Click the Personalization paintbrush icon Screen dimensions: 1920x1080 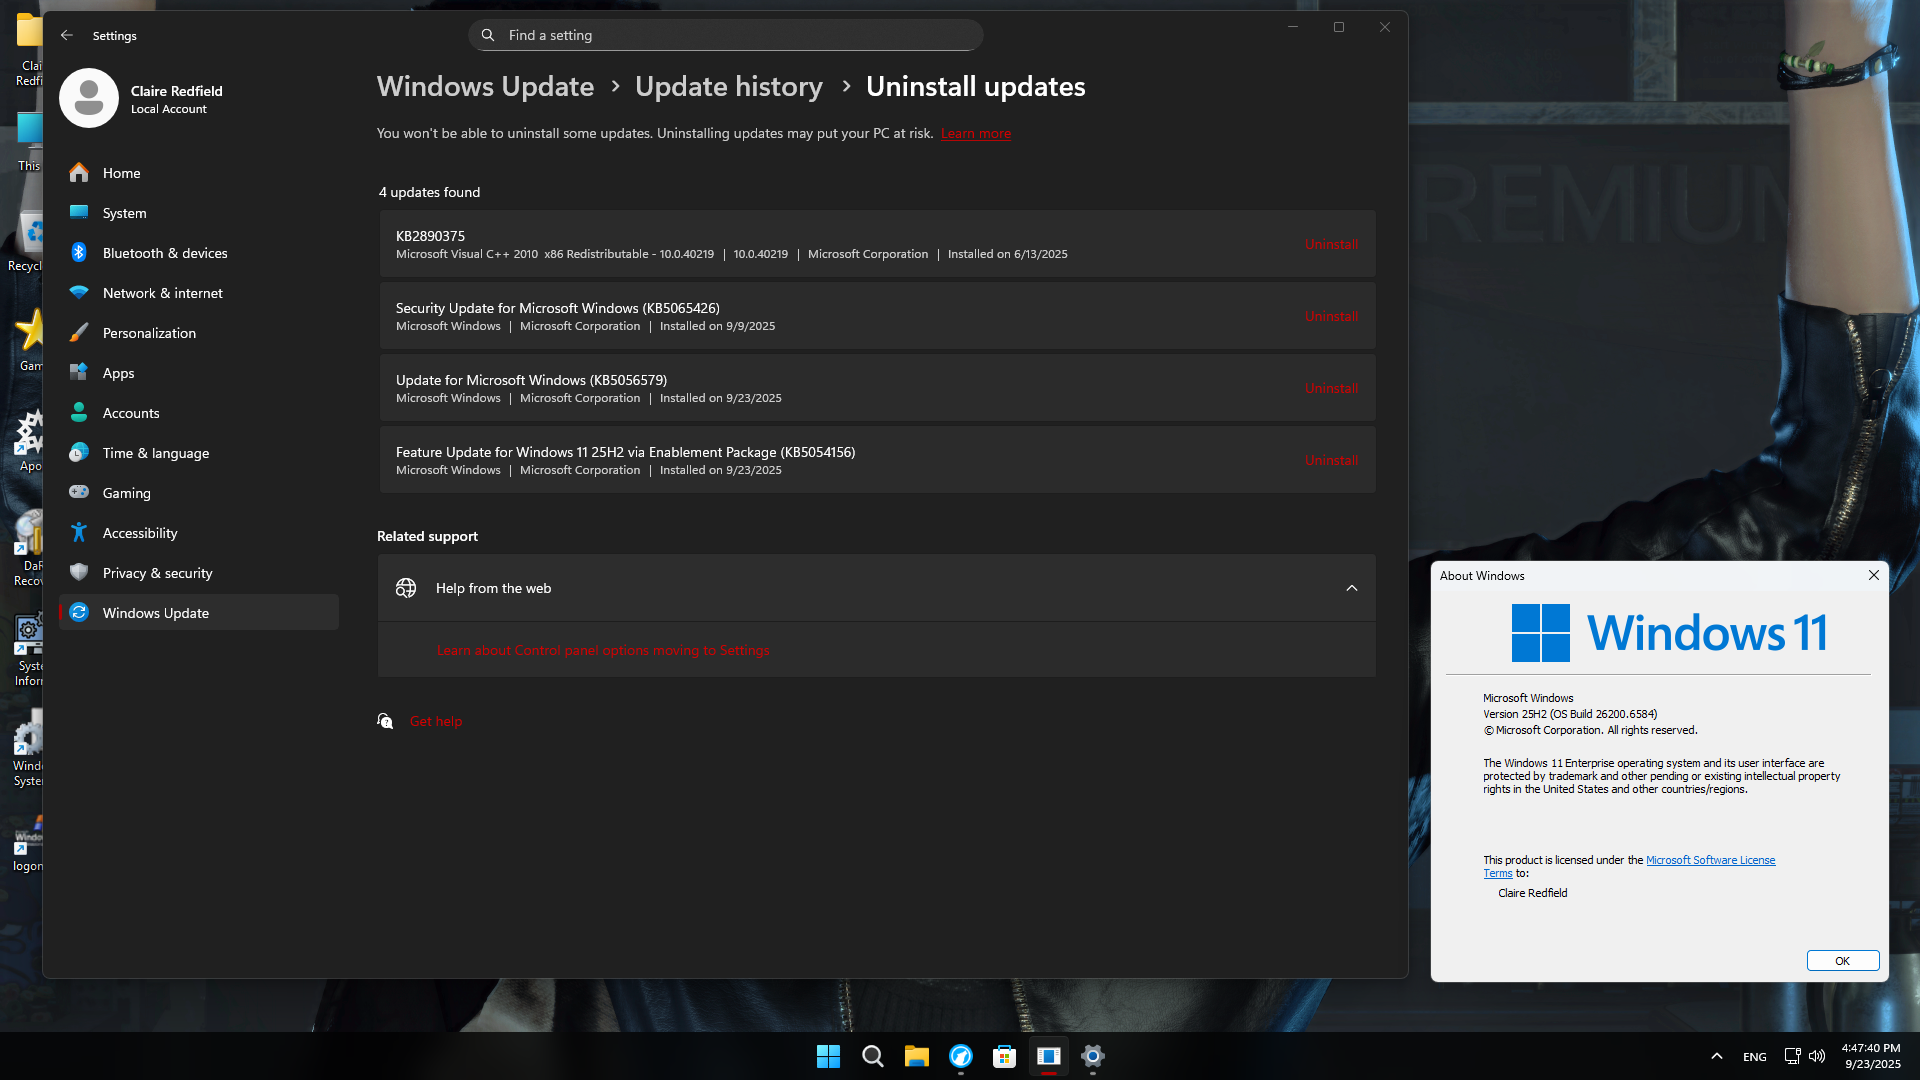tap(79, 333)
